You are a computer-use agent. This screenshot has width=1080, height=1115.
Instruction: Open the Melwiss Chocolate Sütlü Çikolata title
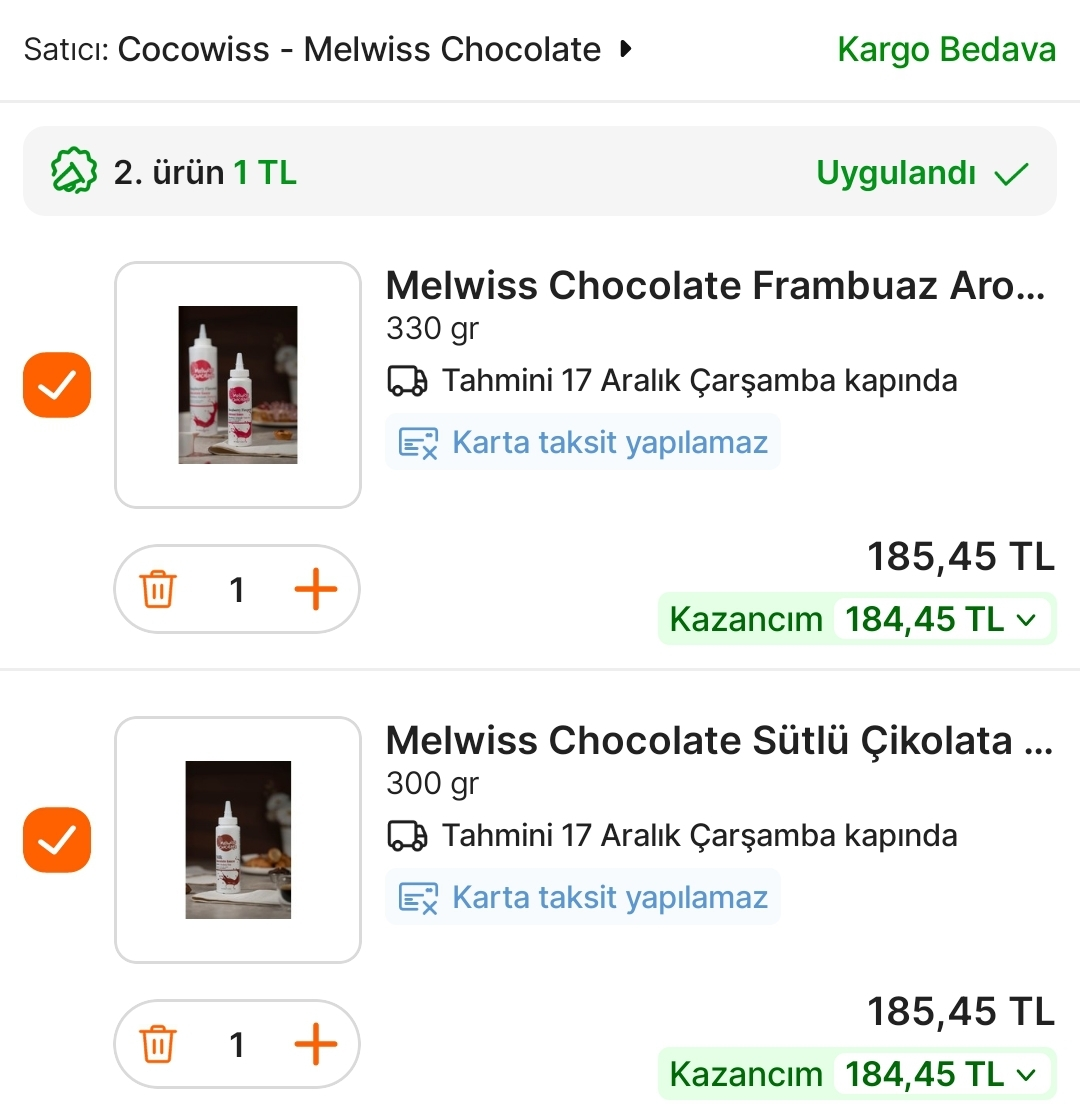(715, 741)
